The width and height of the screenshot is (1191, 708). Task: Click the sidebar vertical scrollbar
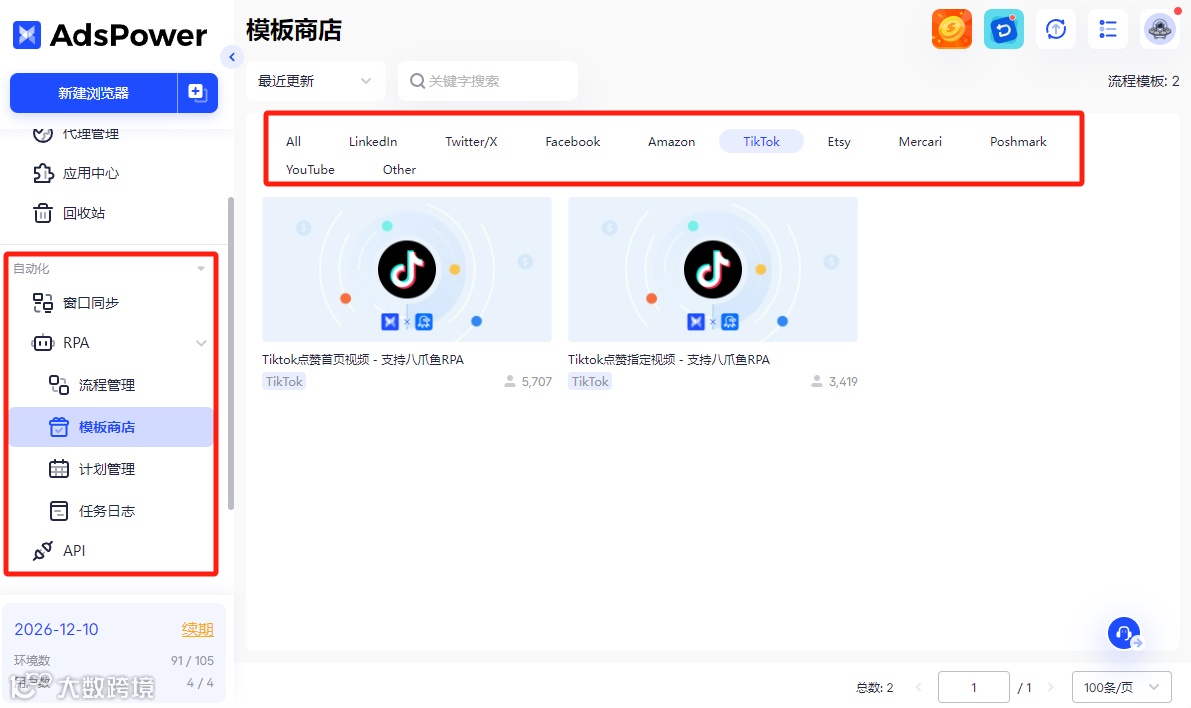tap(231, 353)
